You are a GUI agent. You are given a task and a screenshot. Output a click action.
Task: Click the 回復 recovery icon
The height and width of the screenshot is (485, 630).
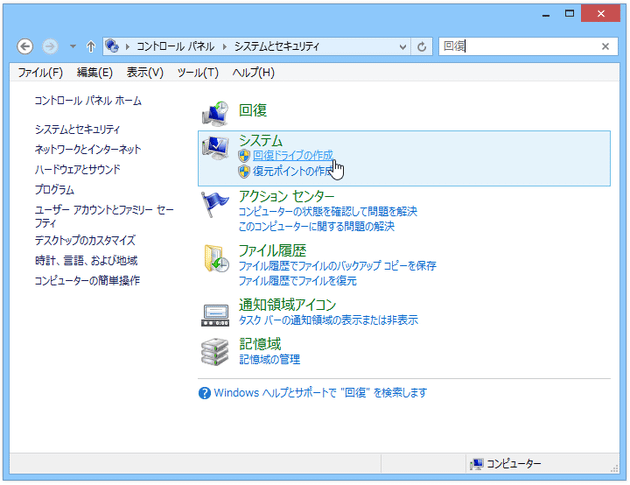[x=215, y=114]
